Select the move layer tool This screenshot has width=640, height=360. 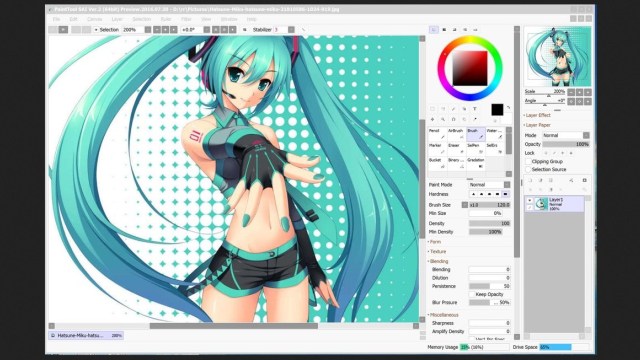tap(433, 120)
